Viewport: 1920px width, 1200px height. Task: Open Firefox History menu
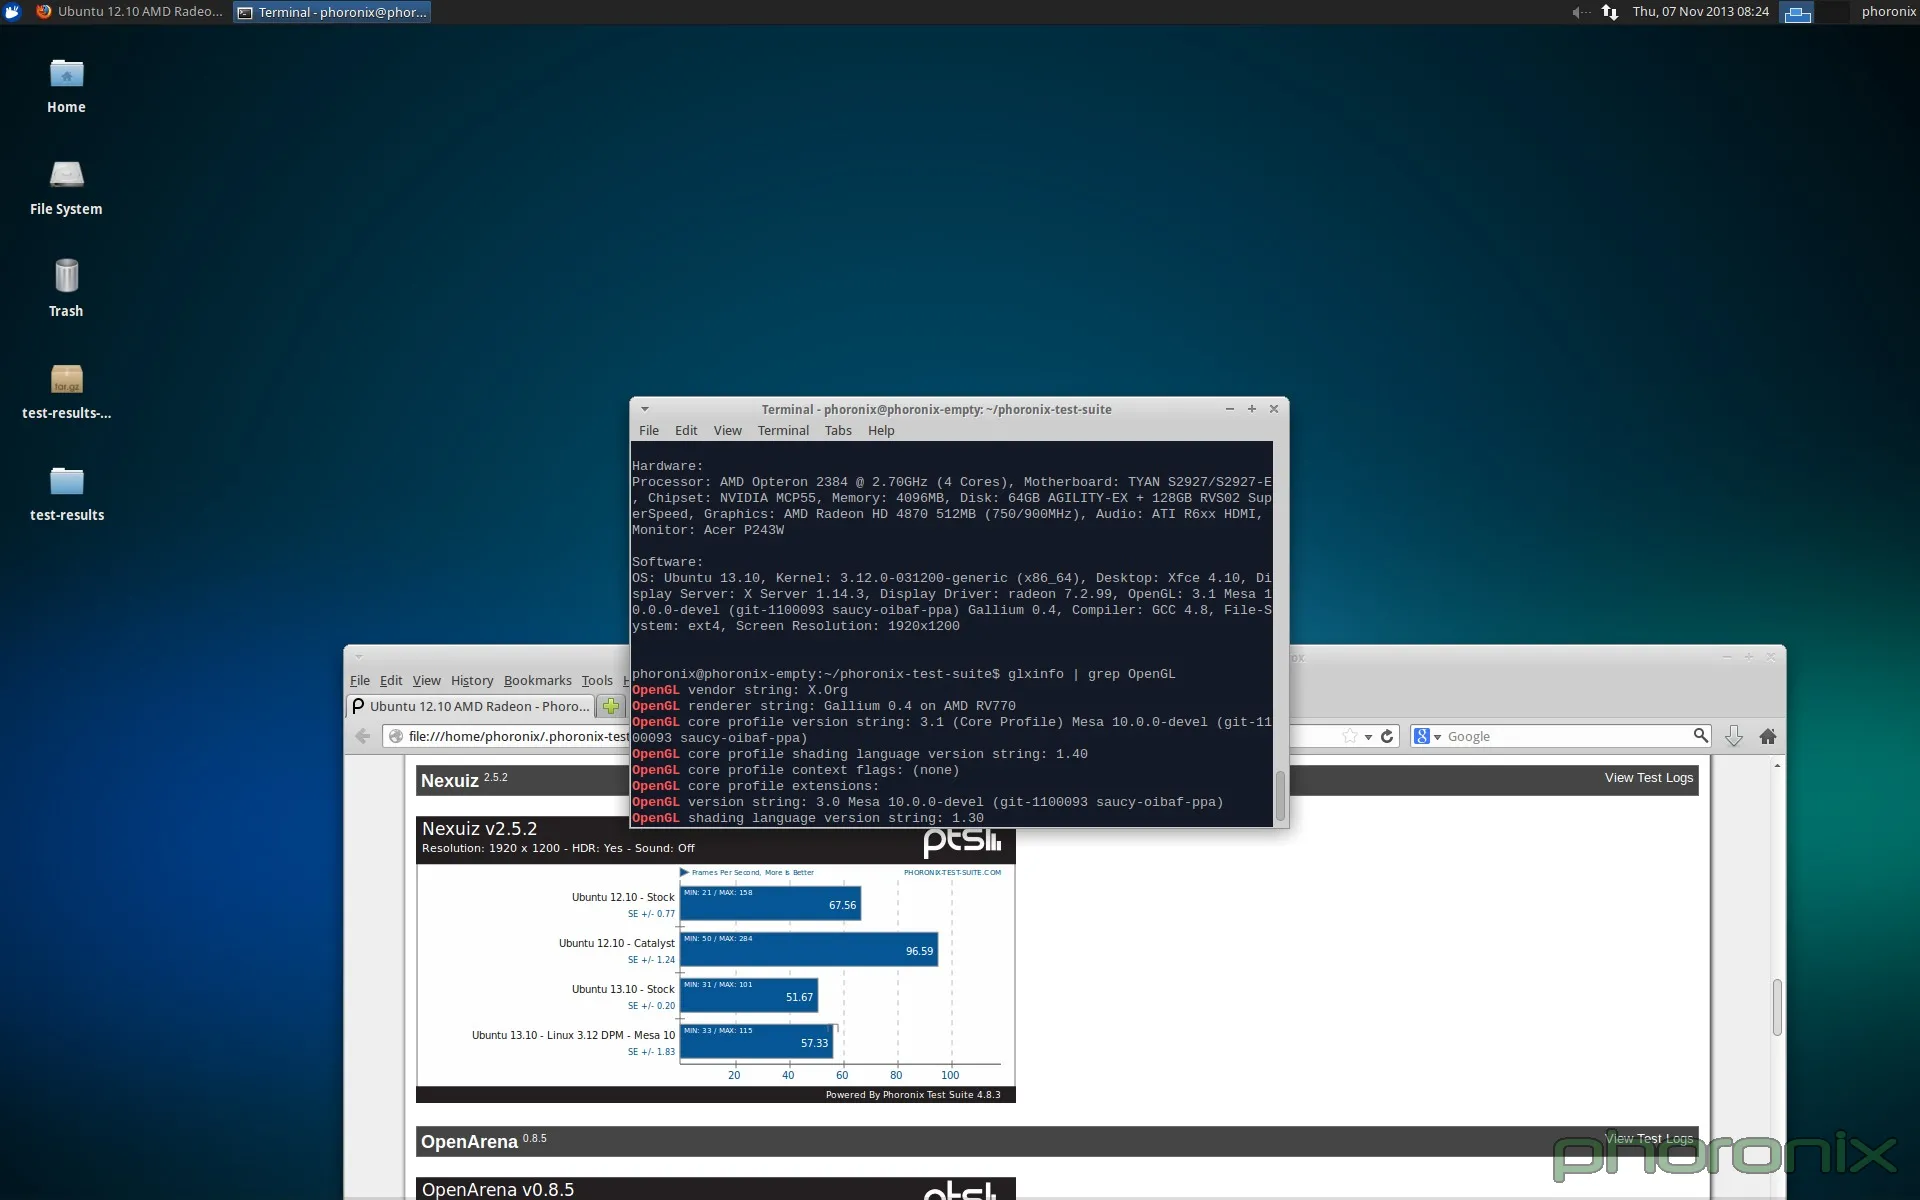coord(472,680)
